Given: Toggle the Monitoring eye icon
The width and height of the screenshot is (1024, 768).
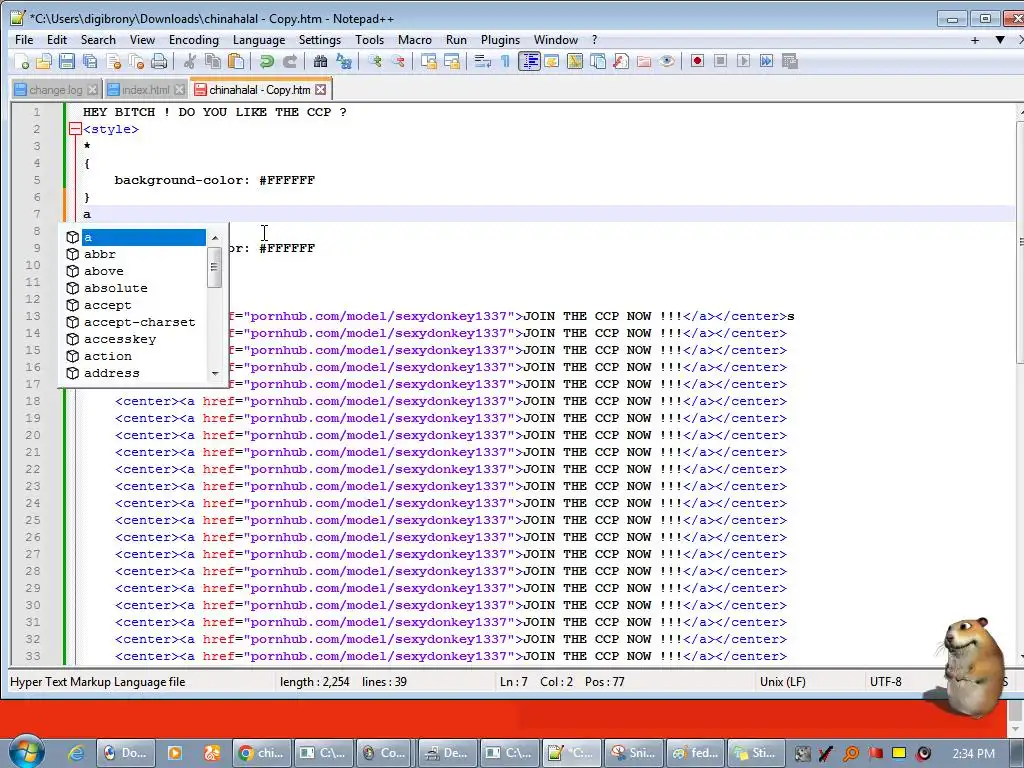Looking at the screenshot, I should point(667,61).
